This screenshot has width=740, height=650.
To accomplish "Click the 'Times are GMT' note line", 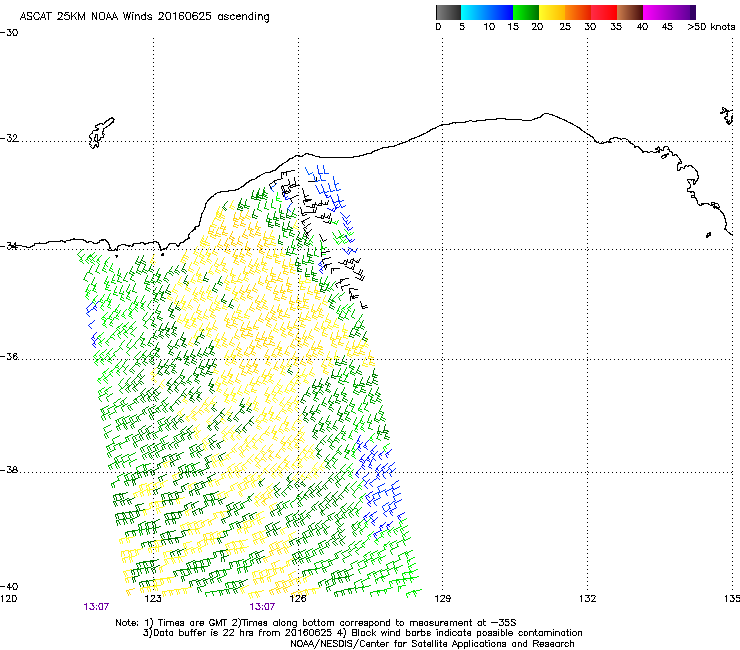I will tap(316, 623).
